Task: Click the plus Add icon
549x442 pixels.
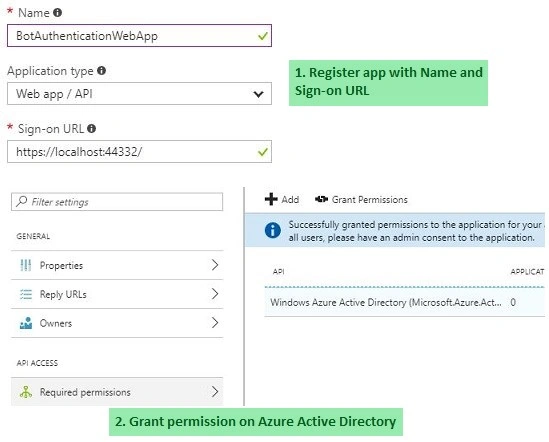Action: [271, 199]
